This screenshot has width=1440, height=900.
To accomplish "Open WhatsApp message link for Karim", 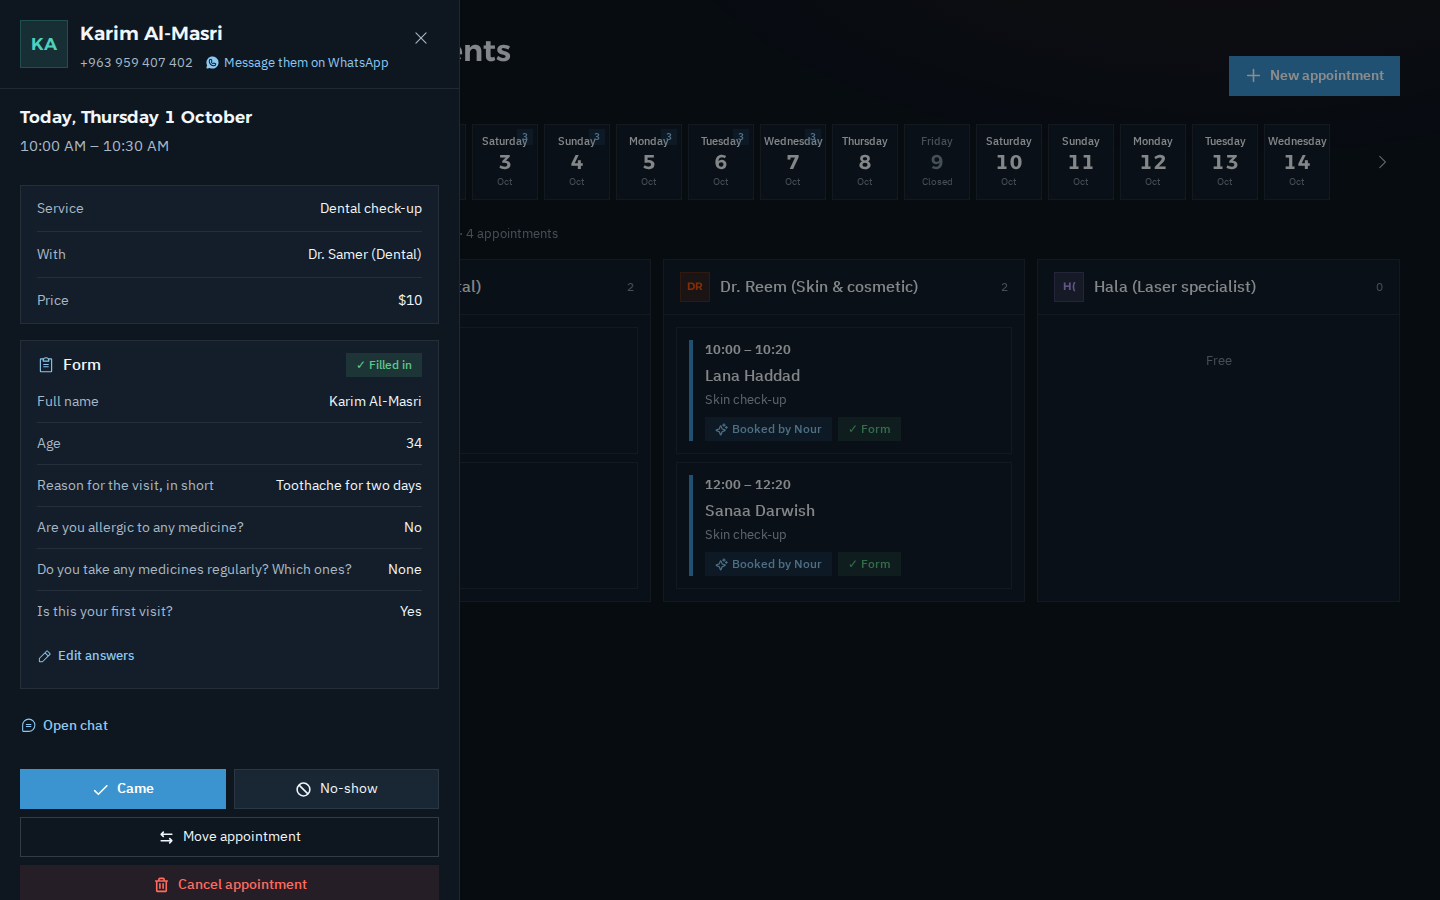I will pyautogui.click(x=297, y=63).
